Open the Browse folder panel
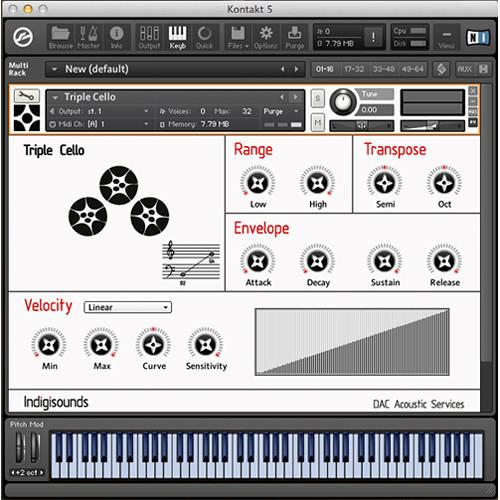Image resolution: width=500 pixels, height=500 pixels. click(61, 37)
